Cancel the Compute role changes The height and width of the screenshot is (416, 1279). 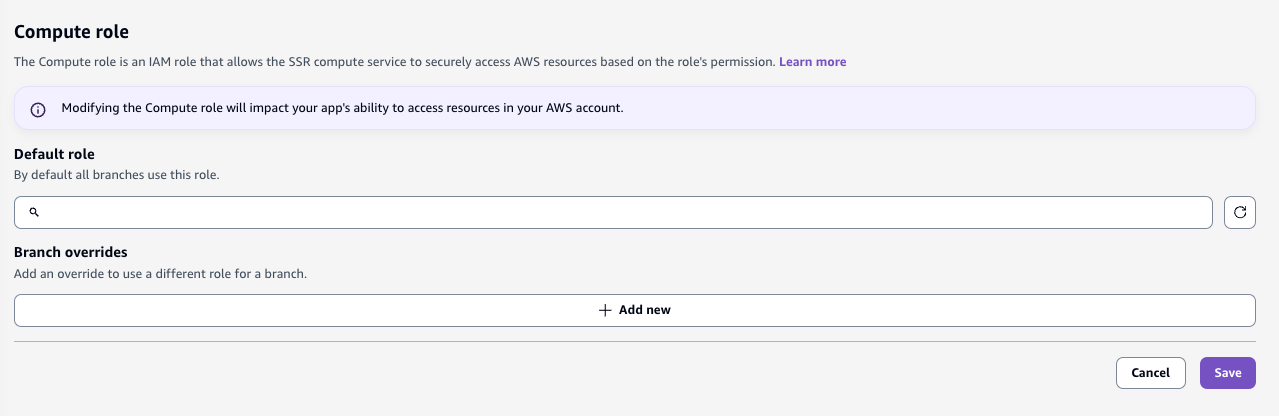(x=1150, y=373)
